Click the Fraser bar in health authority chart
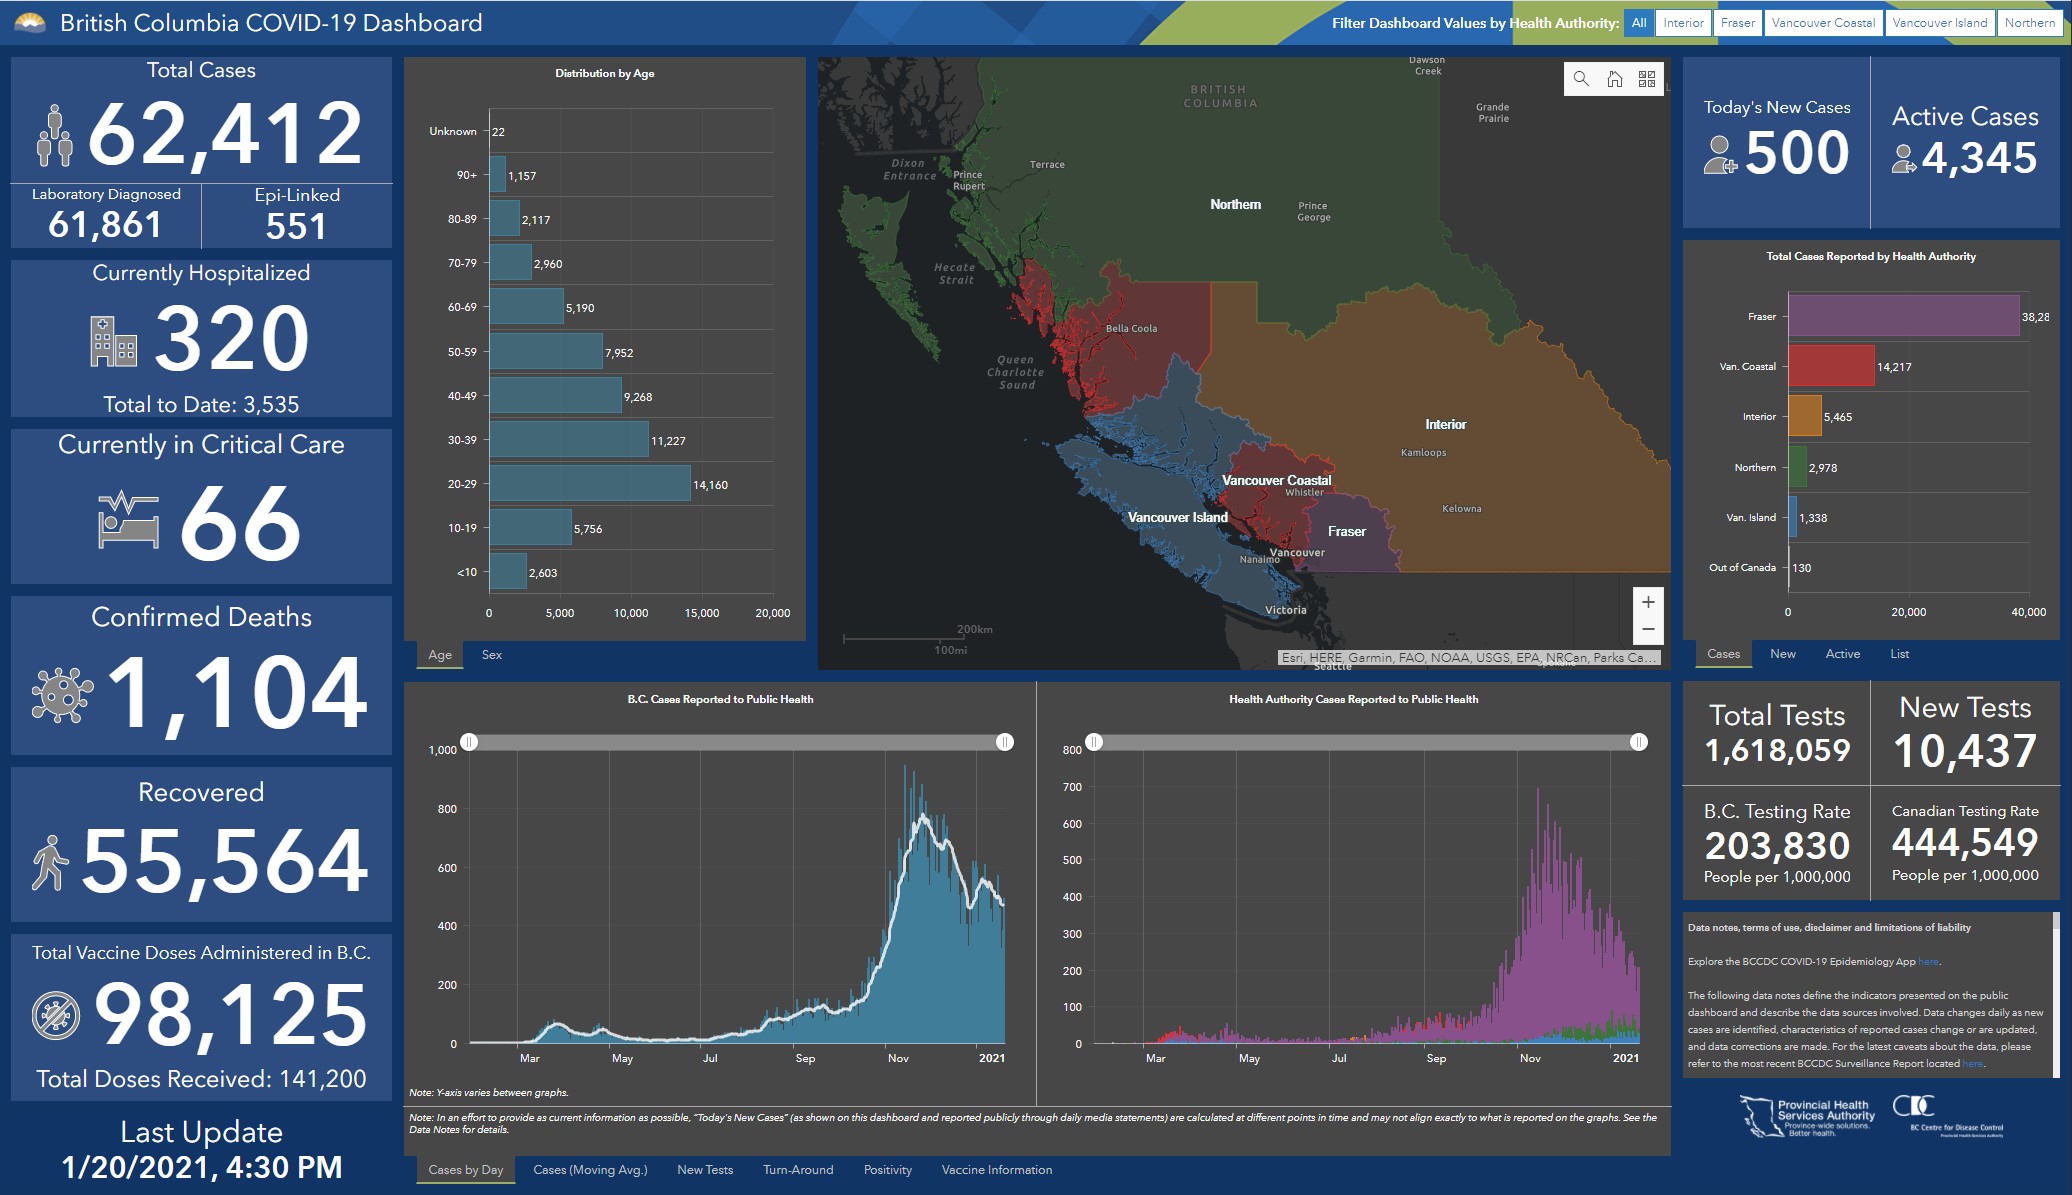This screenshot has height=1195, width=2072. coord(1904,316)
